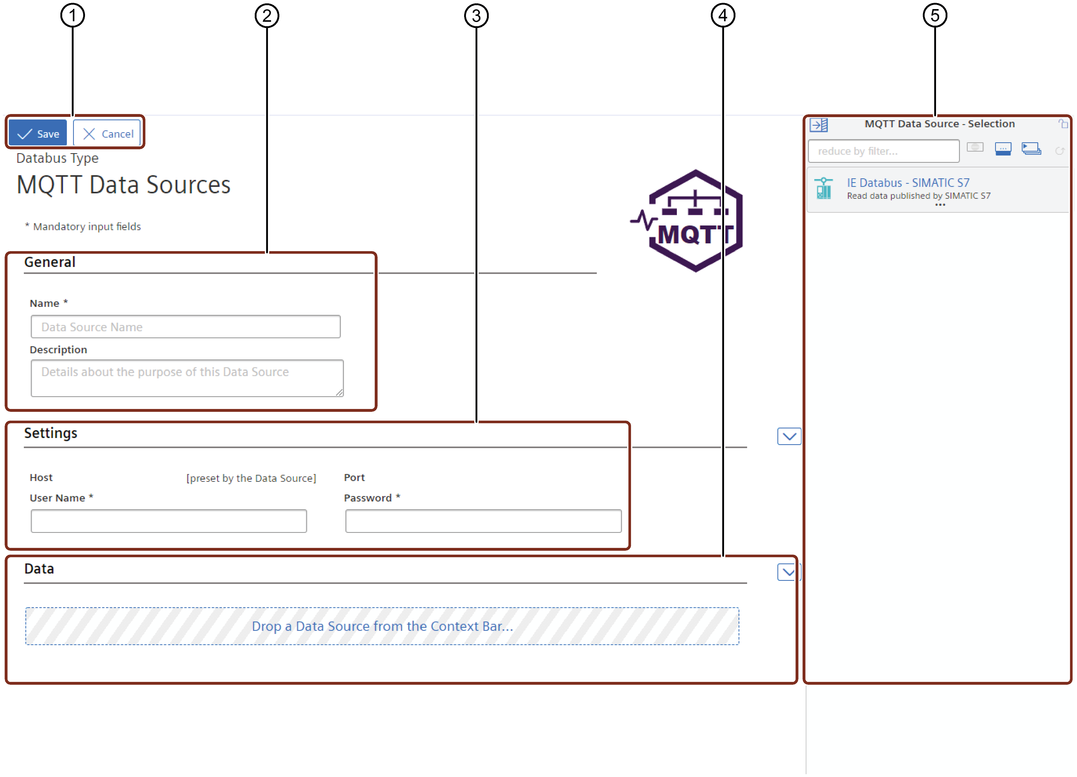The width and height of the screenshot is (1077, 777).
Task: Click the 'Settings' section header
Action: (x=51, y=433)
